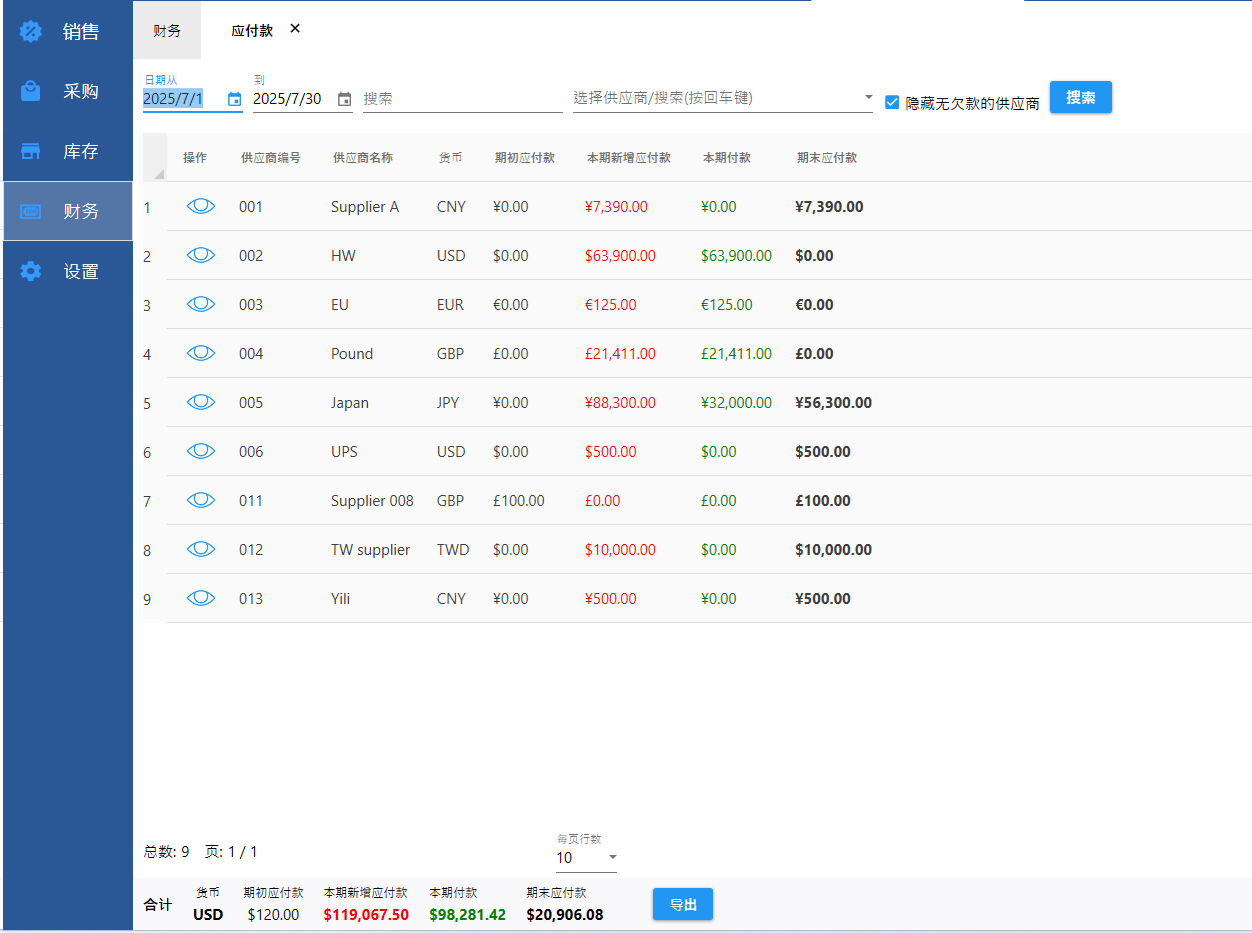Select the 财务 sidebar menu item
The width and height of the screenshot is (1252, 933).
(68, 211)
